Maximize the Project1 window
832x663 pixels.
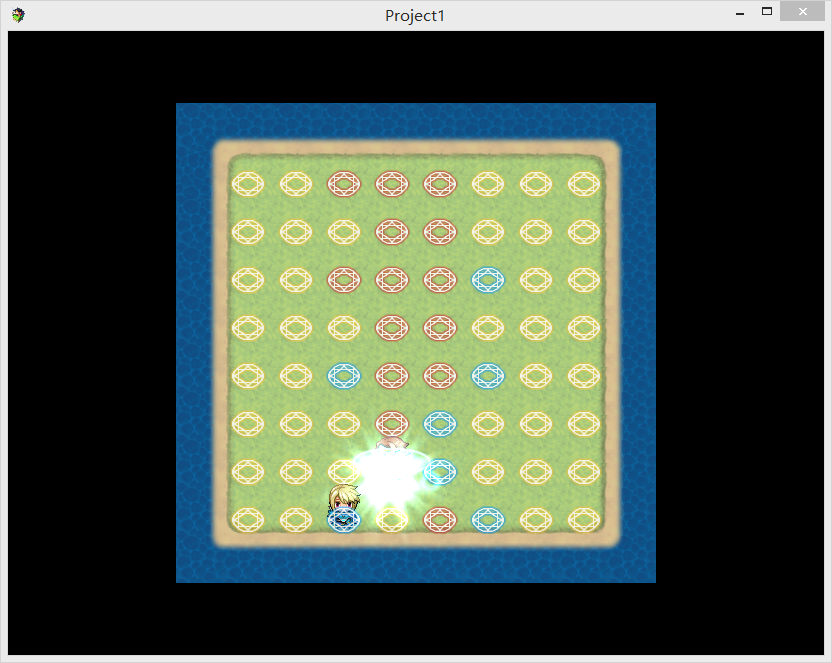[767, 12]
